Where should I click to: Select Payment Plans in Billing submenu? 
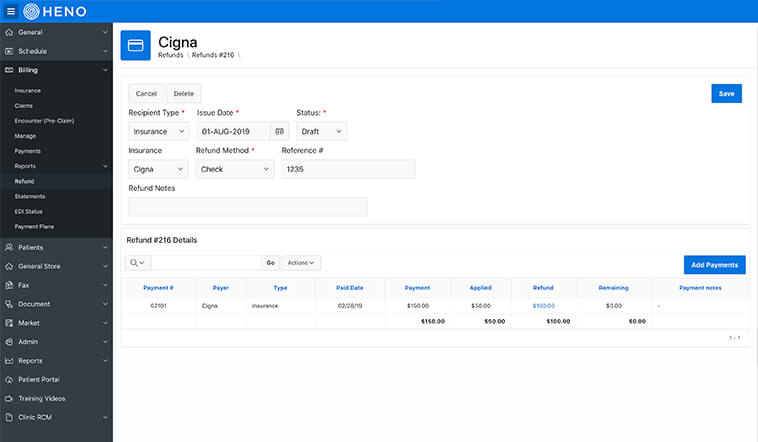pyautogui.click(x=34, y=227)
